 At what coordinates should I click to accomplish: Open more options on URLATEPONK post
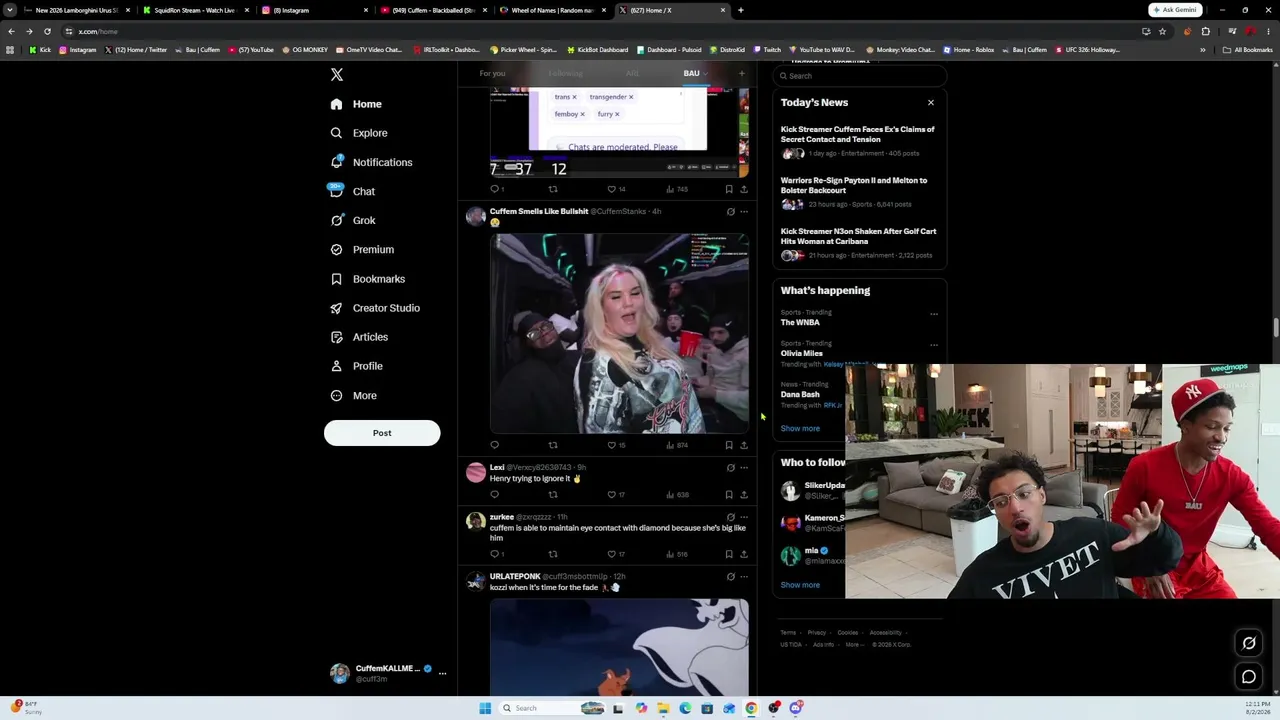(743, 577)
